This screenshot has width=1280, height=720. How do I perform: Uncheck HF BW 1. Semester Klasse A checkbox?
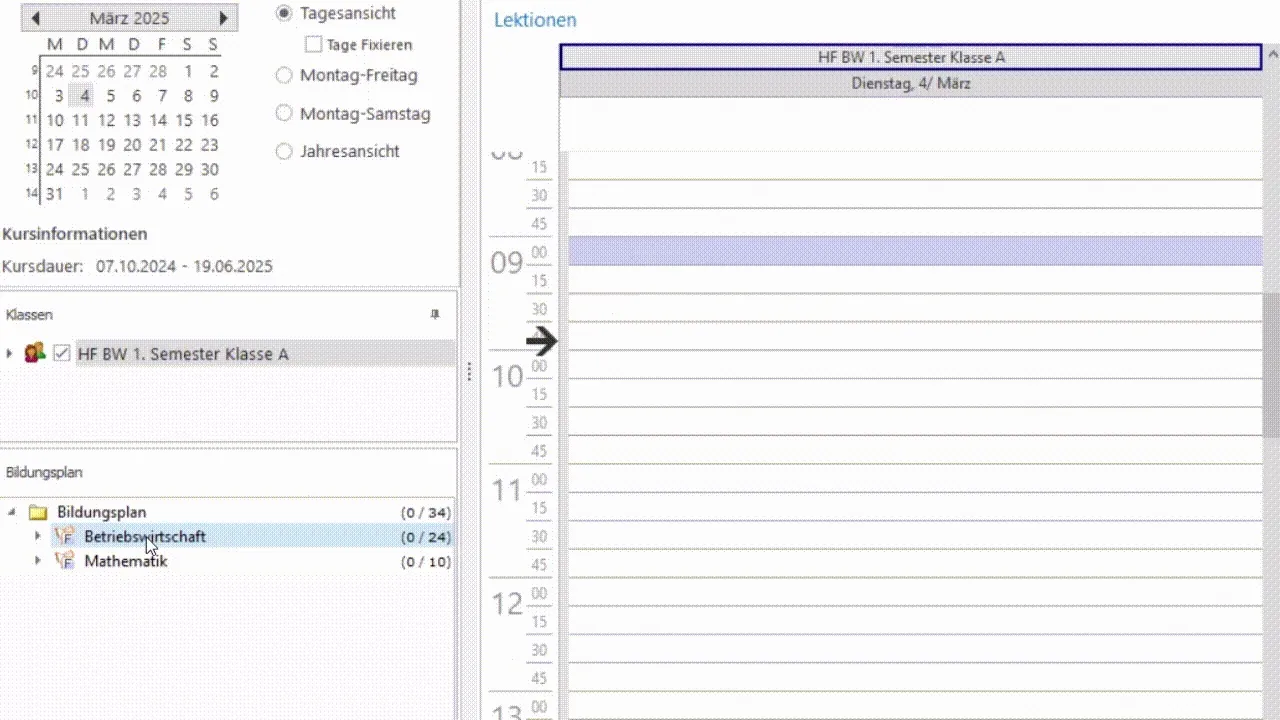point(62,354)
